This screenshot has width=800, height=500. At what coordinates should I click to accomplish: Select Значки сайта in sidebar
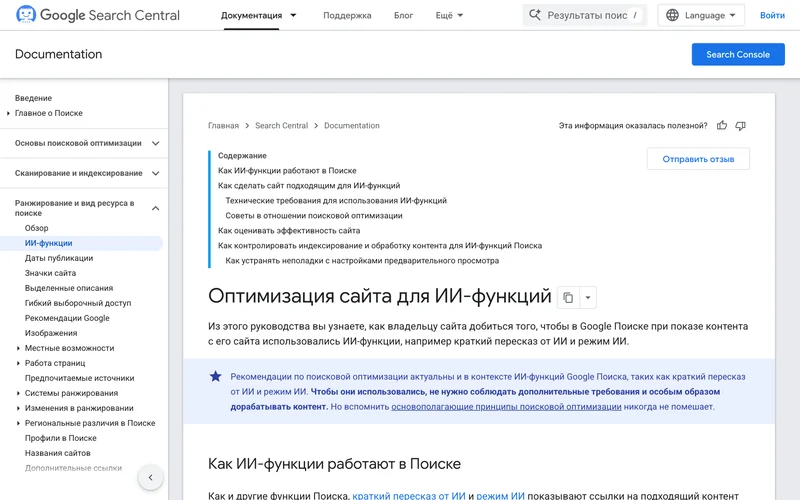(x=51, y=273)
